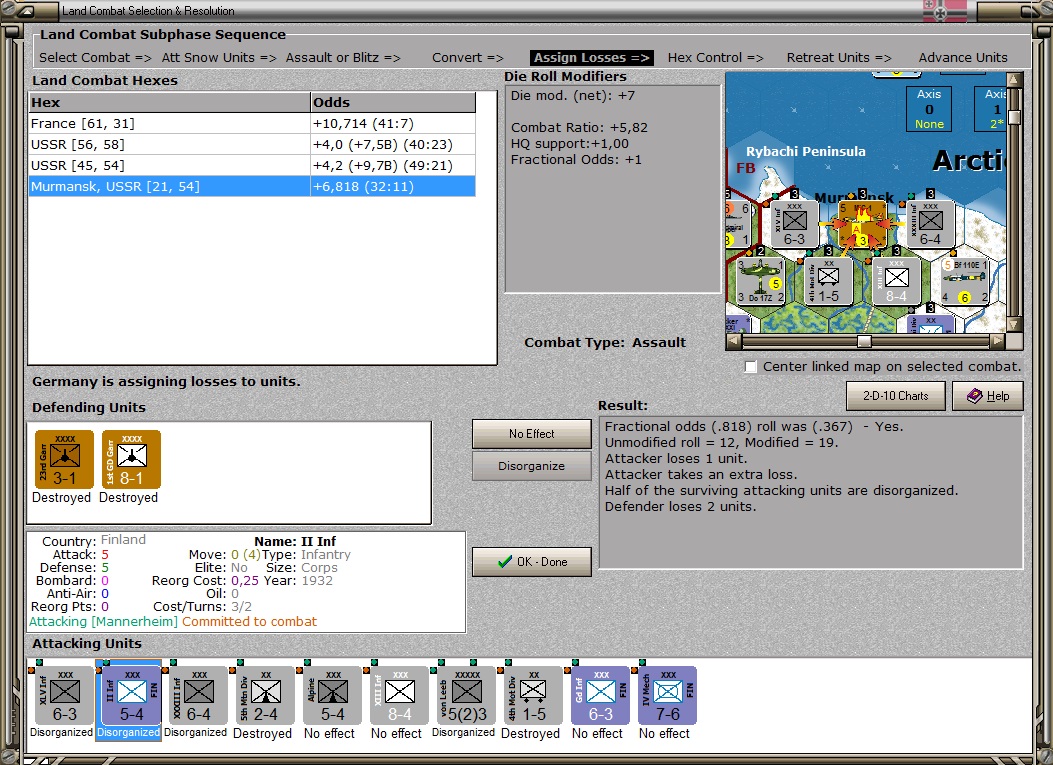The height and width of the screenshot is (765, 1053).
Task: Click the XIV Inf 6-3 unit on map
Action: click(794, 224)
